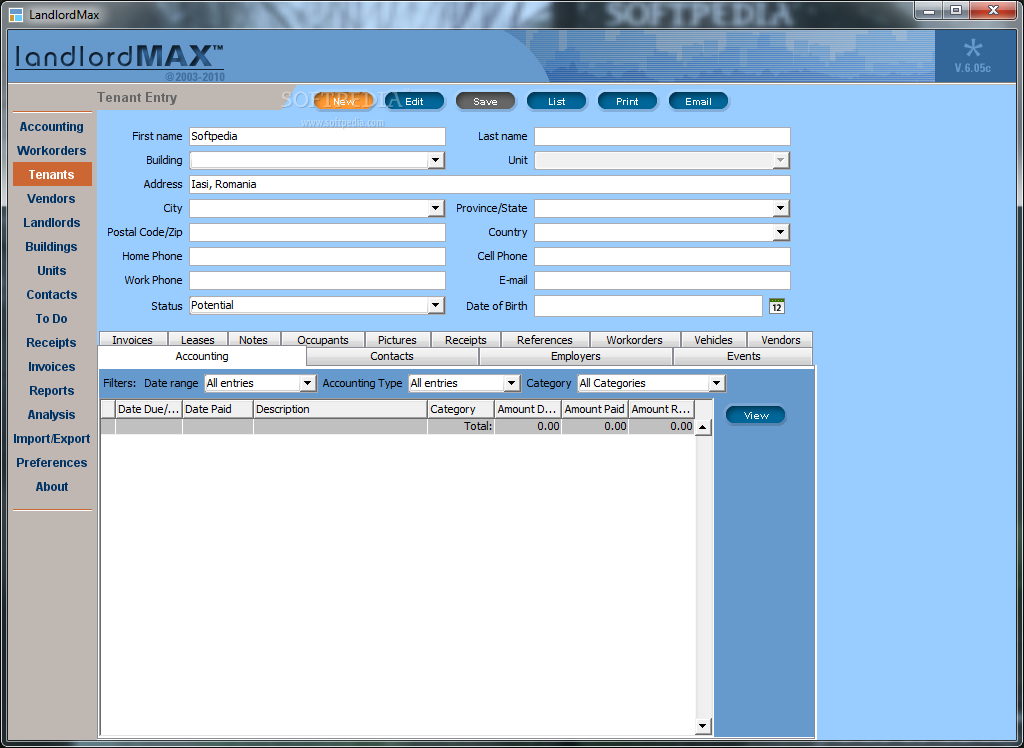
Task: Click the LandlordMax title bar app icon
Action: click(x=16, y=14)
